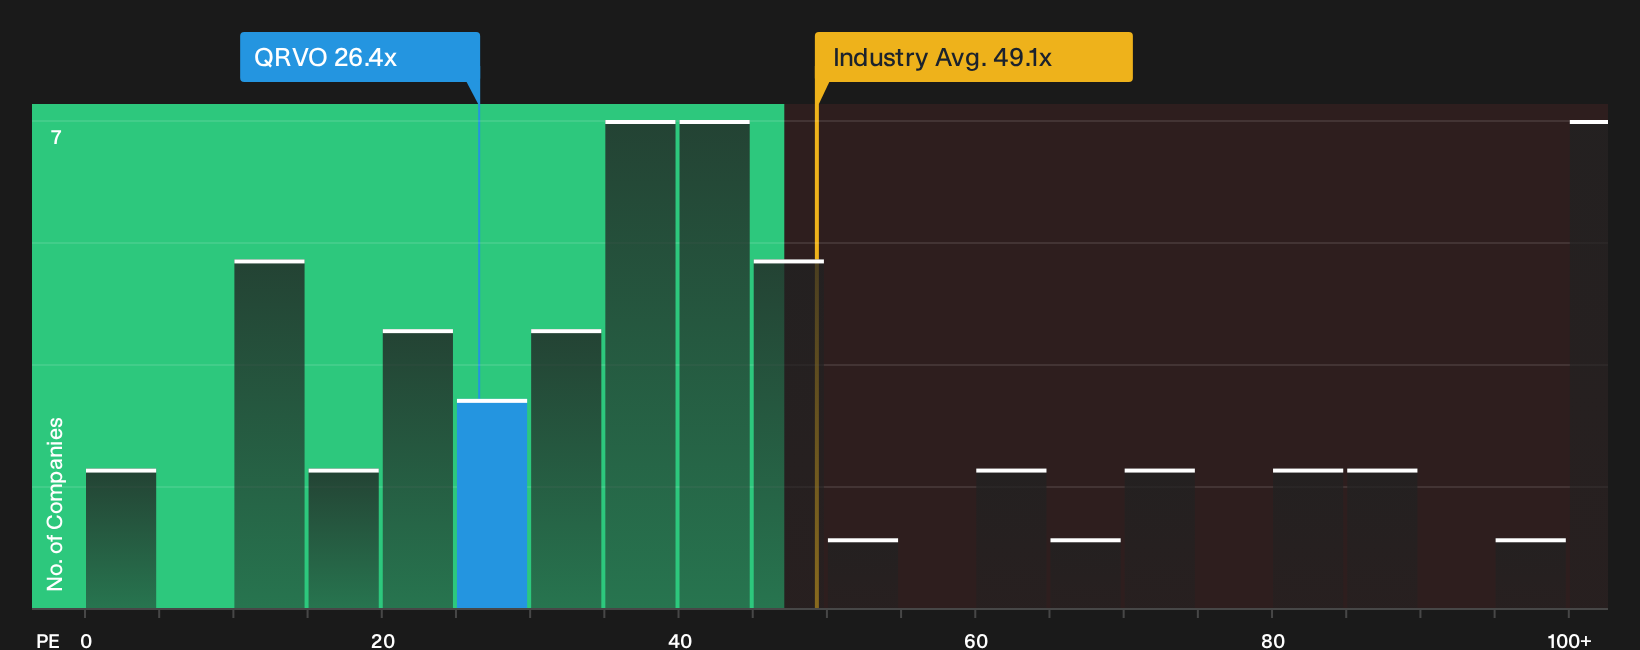Screen dimensions: 1640x650
Task: Select the bar at PE 70-75
Action: [x=1160, y=539]
